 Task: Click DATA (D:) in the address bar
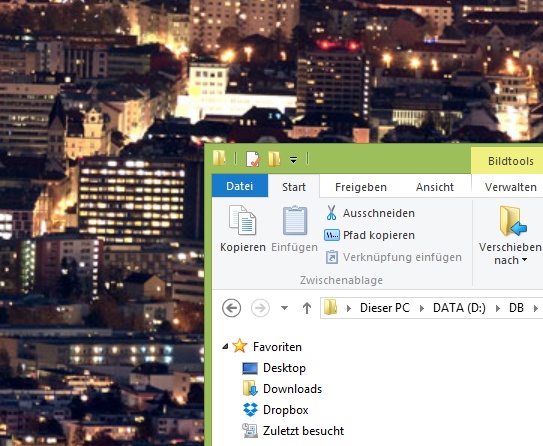459,307
